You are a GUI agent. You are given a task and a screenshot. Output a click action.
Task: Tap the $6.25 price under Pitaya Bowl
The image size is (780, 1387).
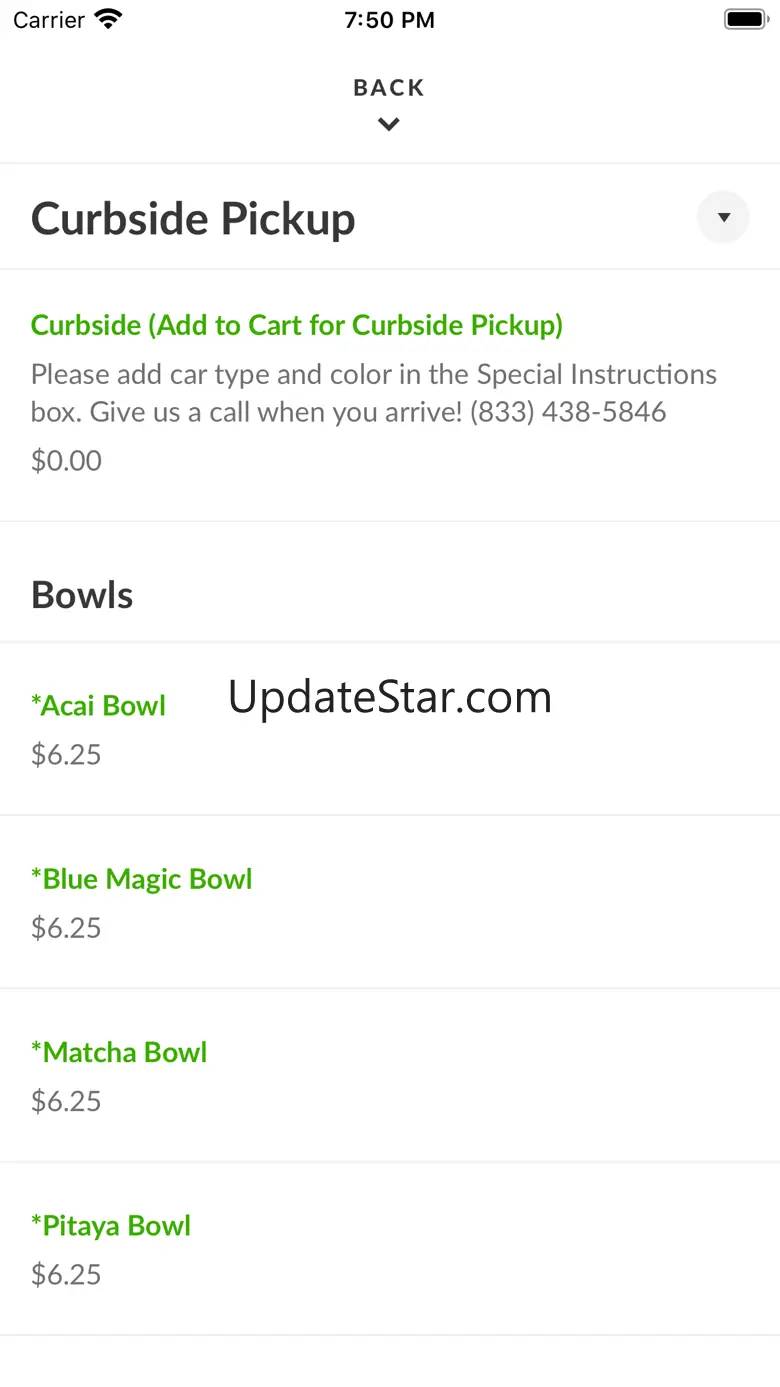pos(66,1275)
